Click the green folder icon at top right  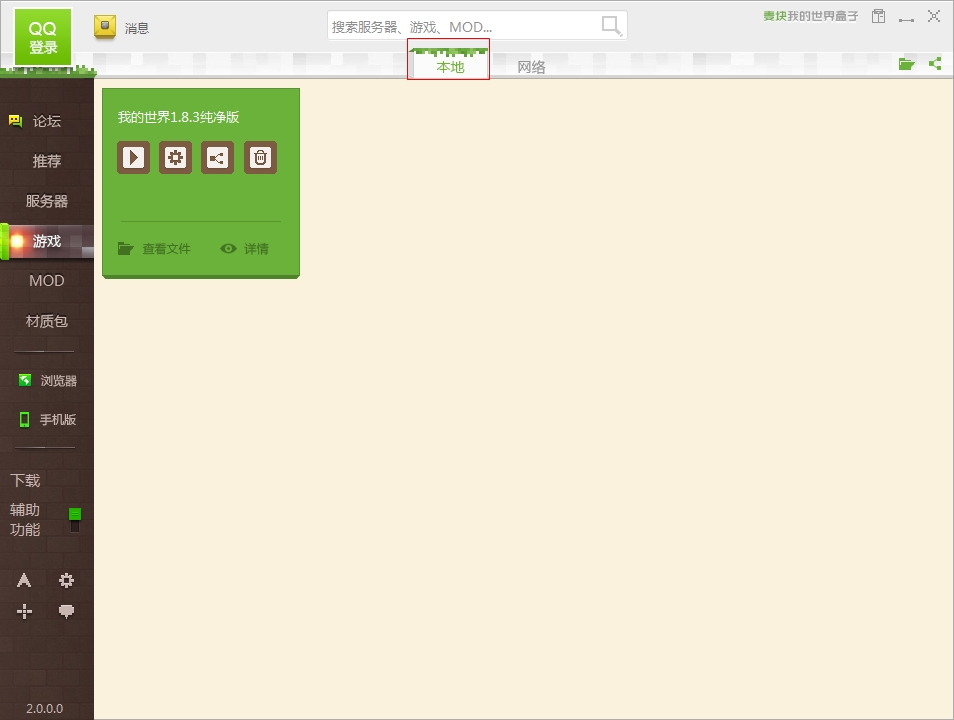click(x=906, y=64)
